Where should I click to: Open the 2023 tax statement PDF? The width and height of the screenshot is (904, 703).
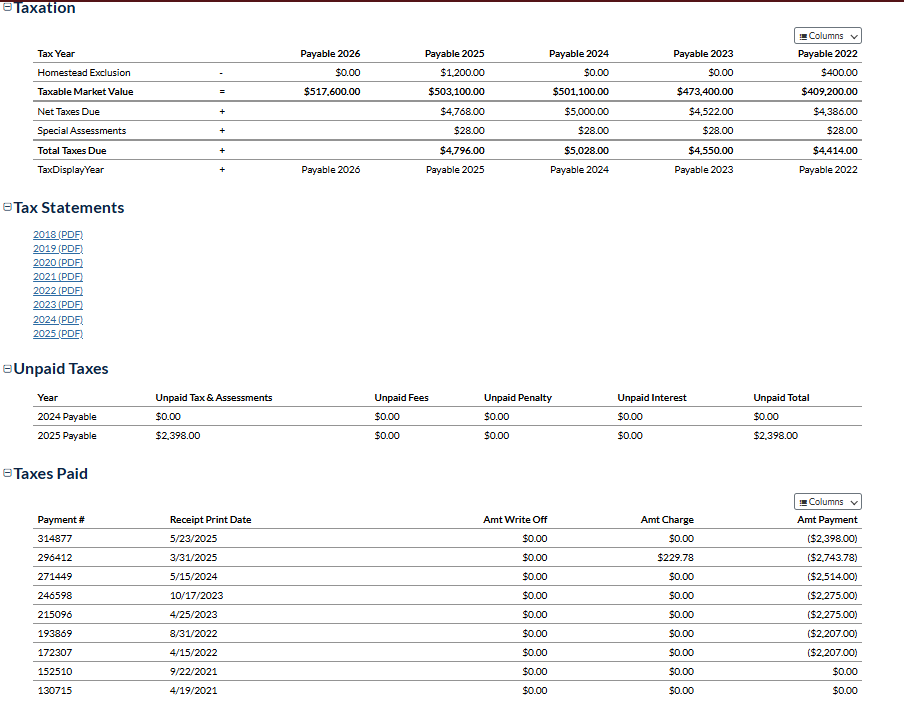click(58, 304)
